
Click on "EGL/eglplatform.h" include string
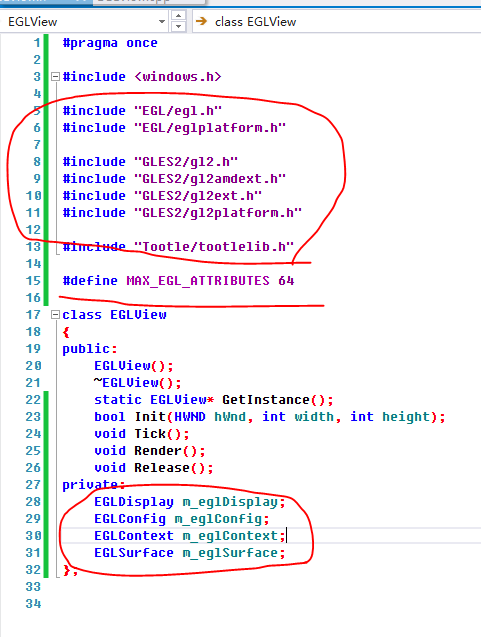(210, 128)
